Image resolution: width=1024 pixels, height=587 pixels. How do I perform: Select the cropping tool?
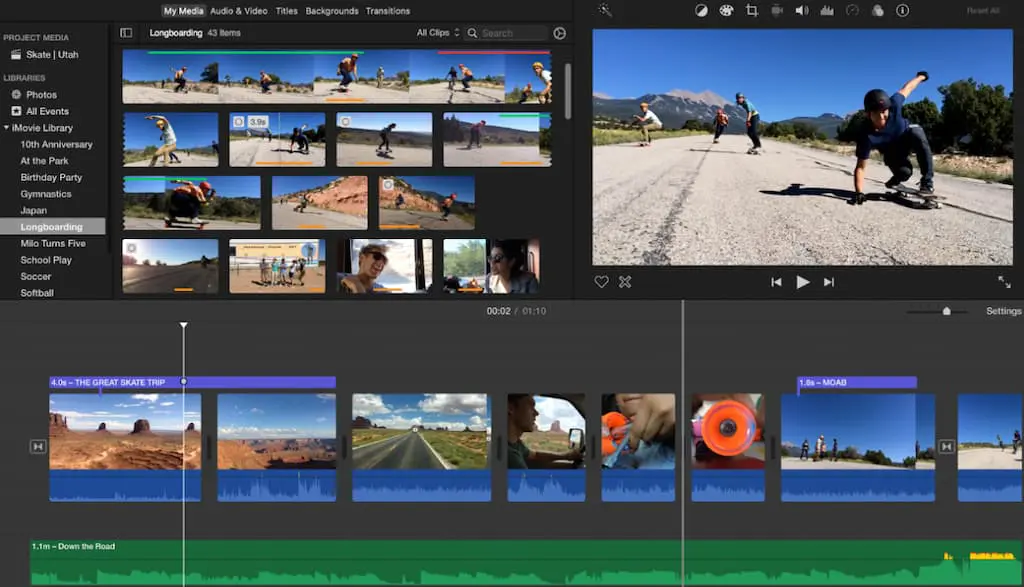[x=751, y=10]
